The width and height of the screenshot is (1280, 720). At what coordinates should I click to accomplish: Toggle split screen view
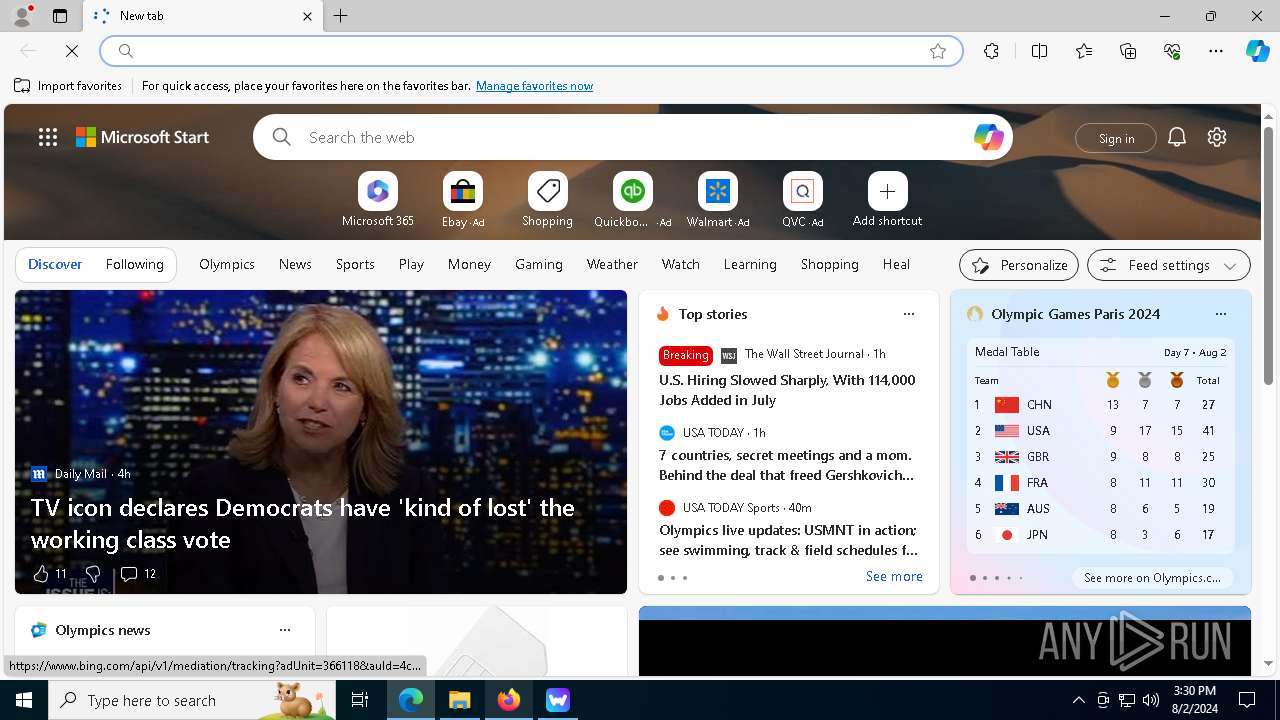[1039, 51]
